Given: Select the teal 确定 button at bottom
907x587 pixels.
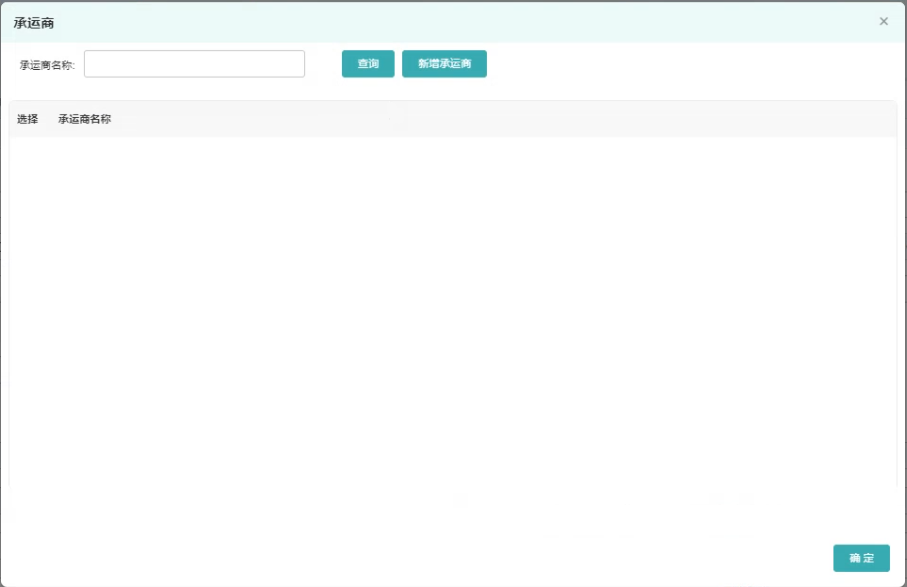Looking at the screenshot, I should click(861, 558).
